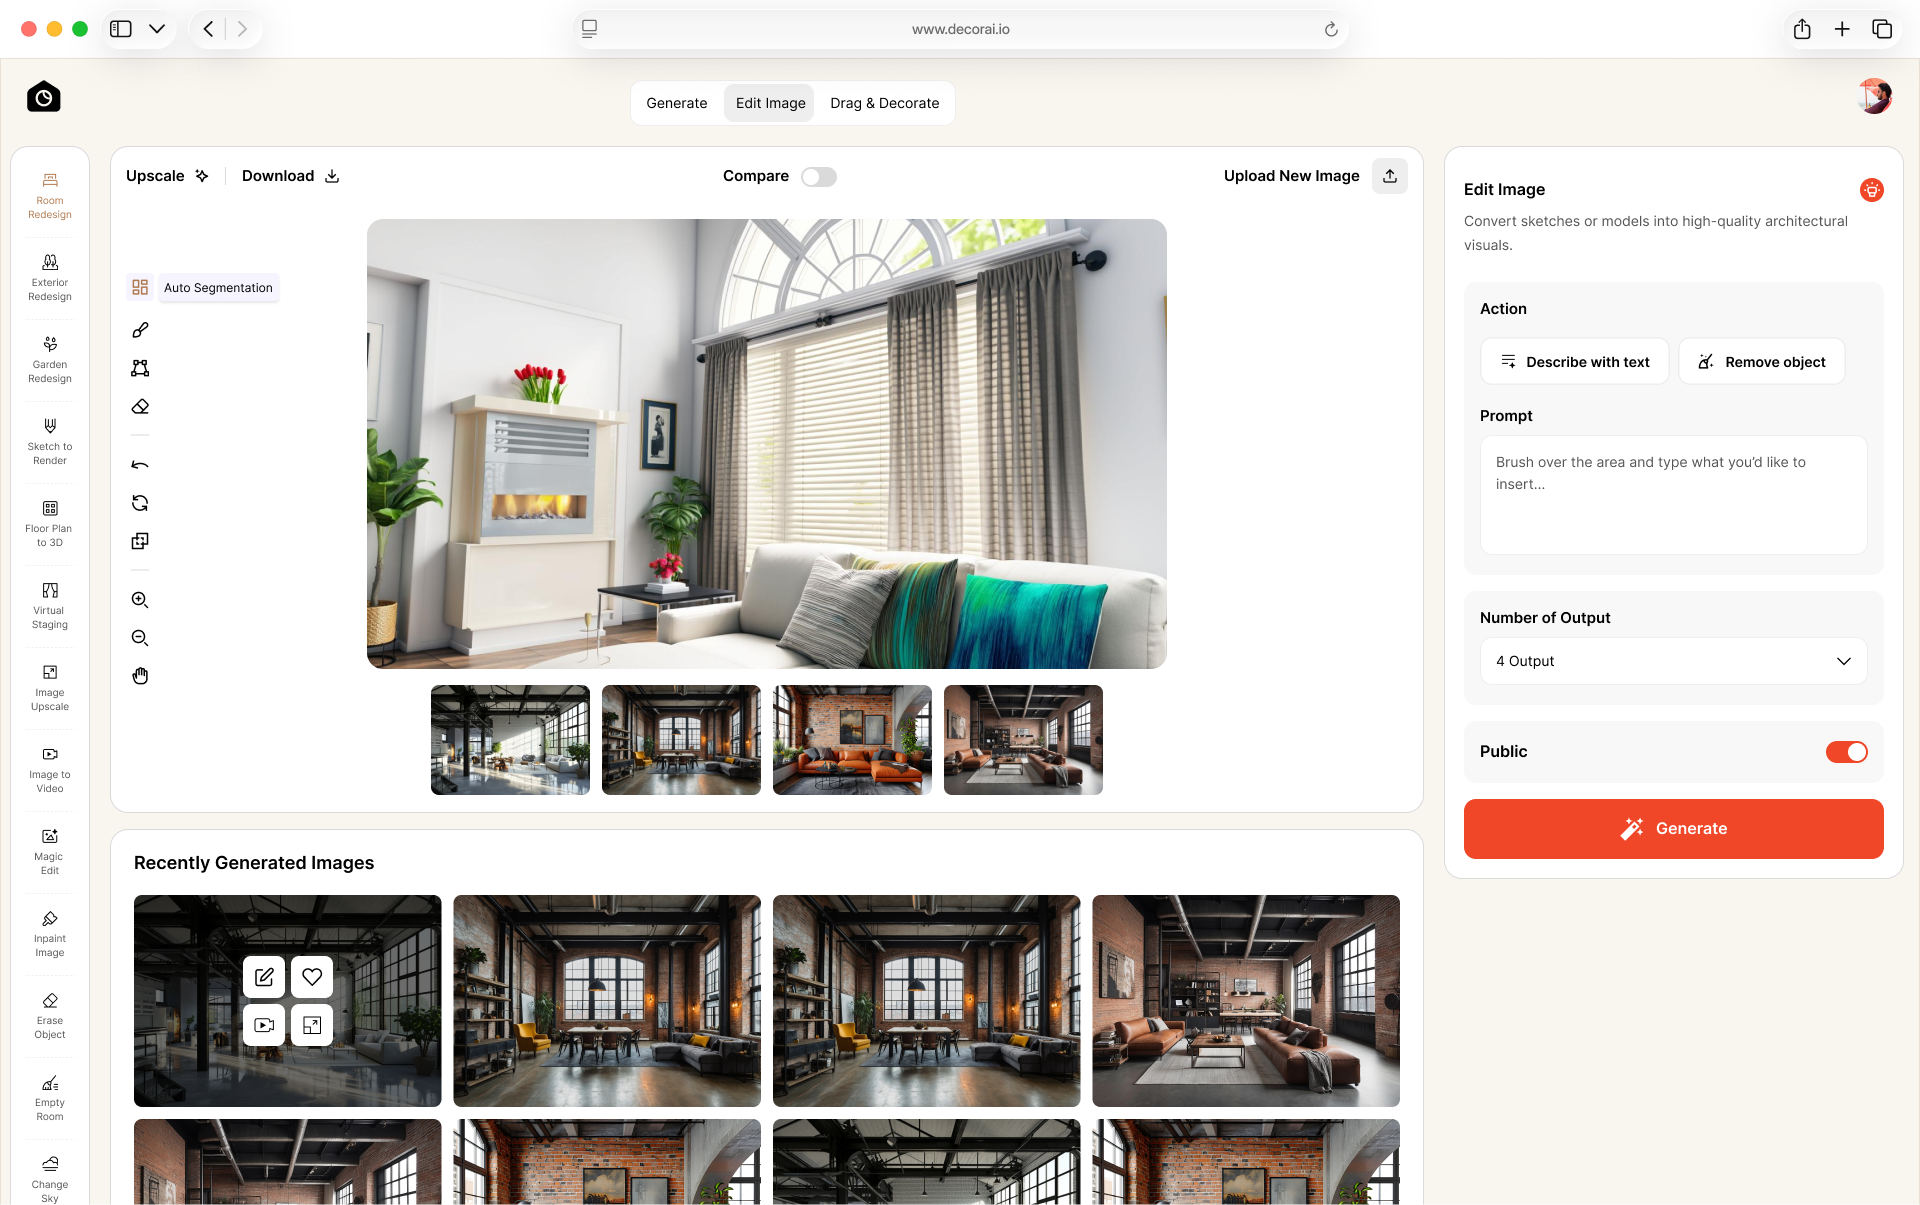Open Magic Edit tool

point(50,851)
